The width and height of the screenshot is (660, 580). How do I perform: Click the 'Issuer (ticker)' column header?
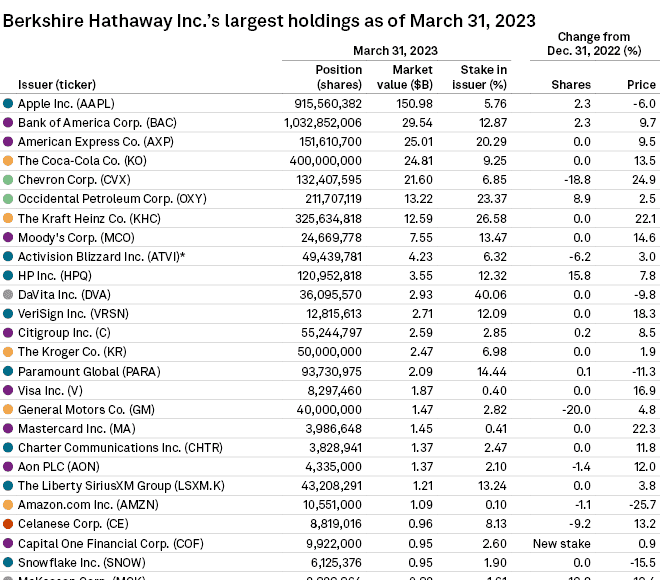(x=57, y=85)
